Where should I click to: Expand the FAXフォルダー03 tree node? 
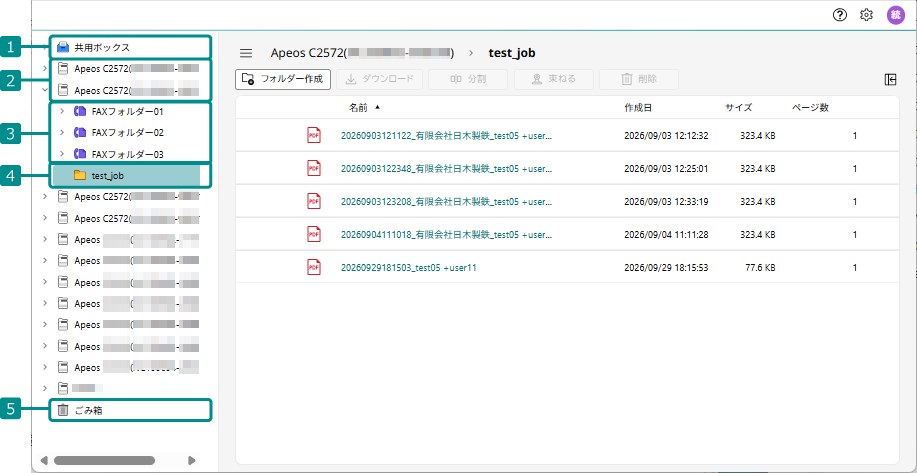pos(62,154)
